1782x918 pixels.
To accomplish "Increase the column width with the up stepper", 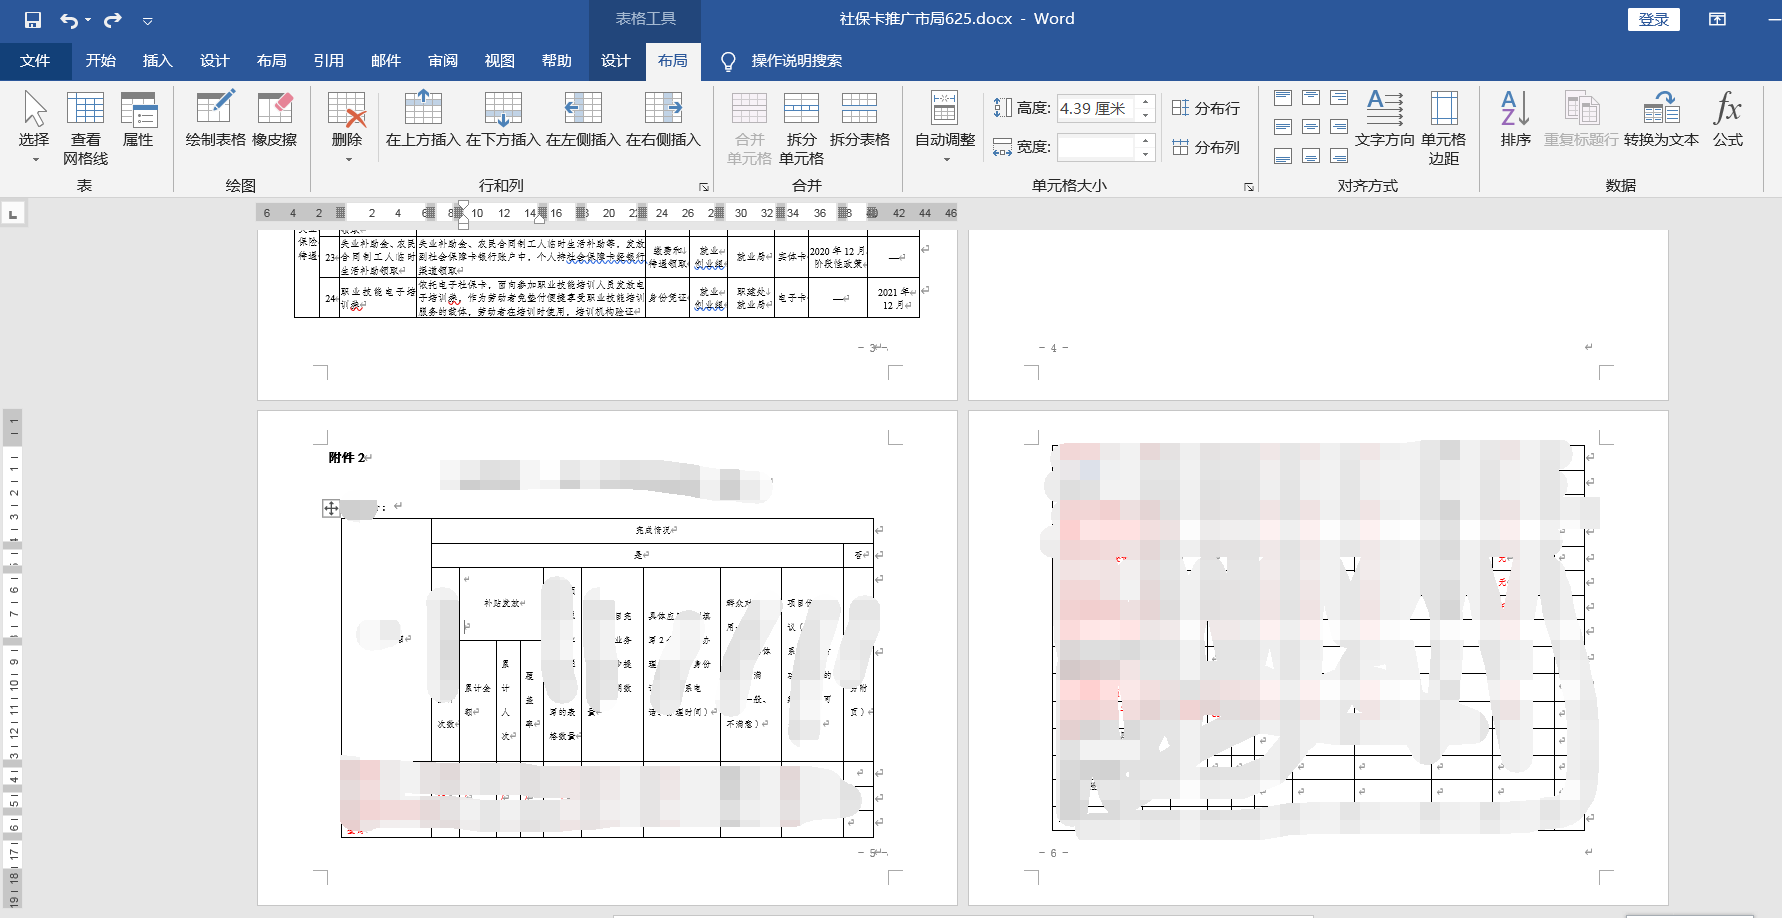I will coord(1146,141).
